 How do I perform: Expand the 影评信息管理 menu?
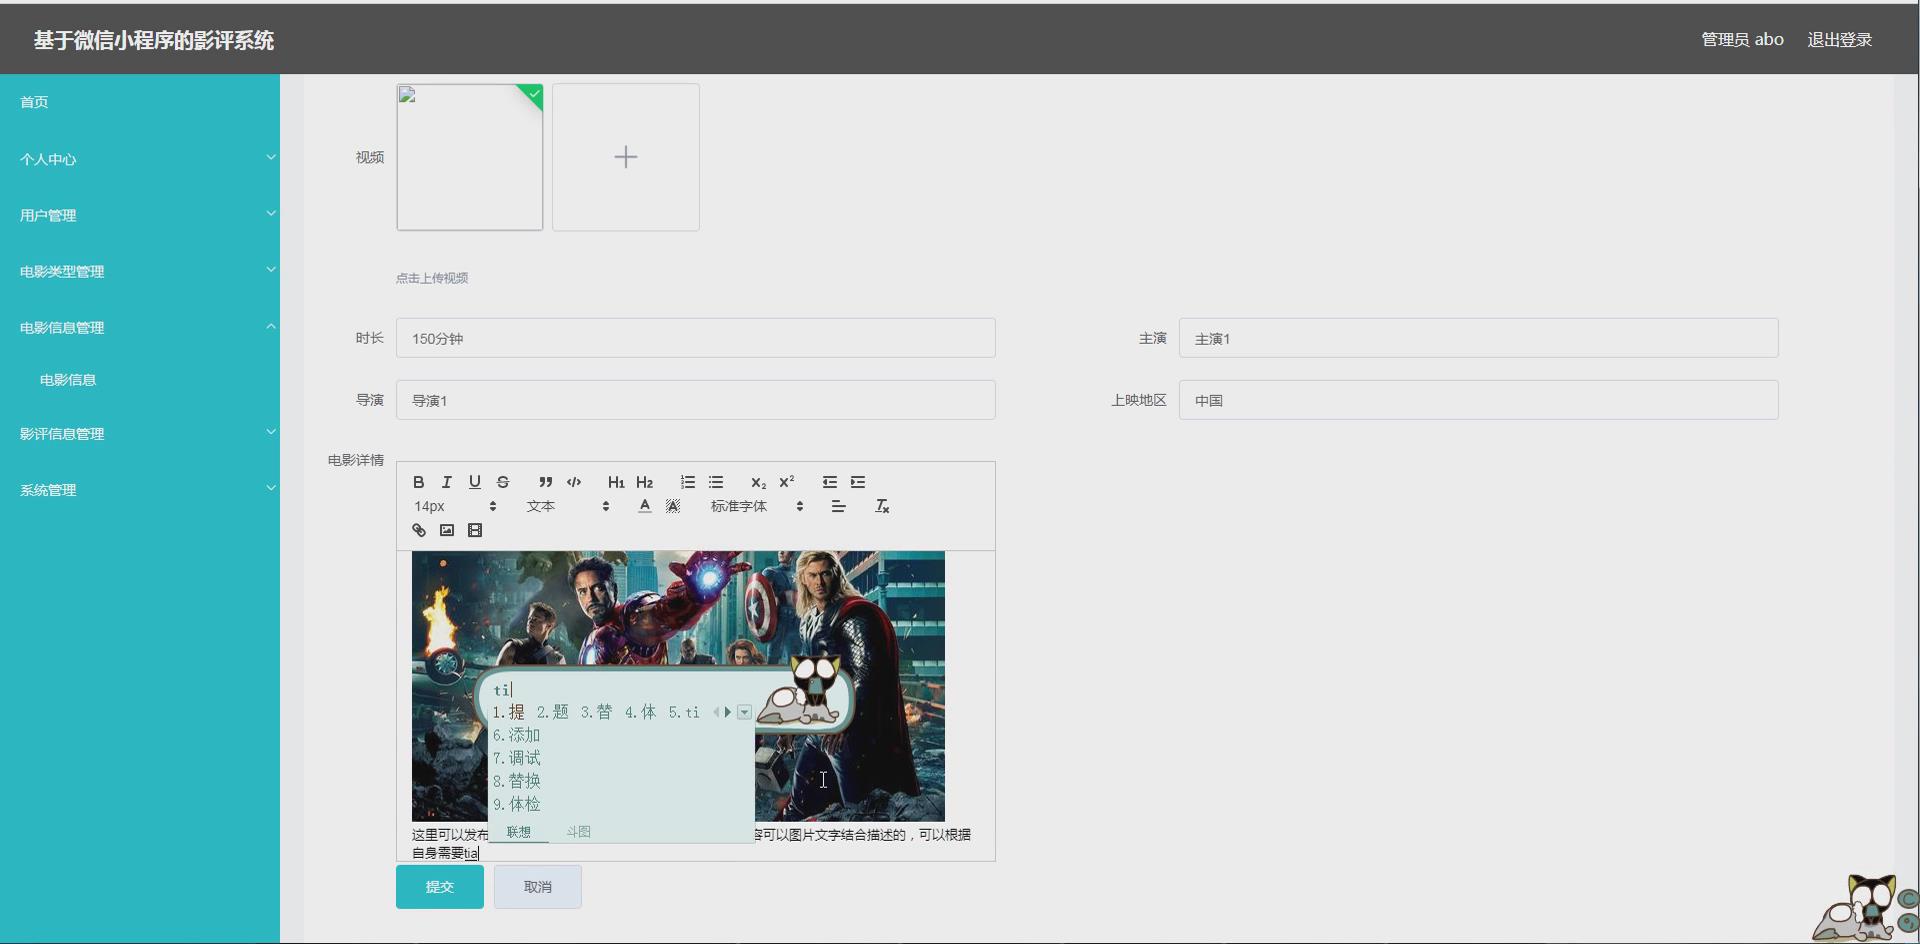(x=140, y=433)
